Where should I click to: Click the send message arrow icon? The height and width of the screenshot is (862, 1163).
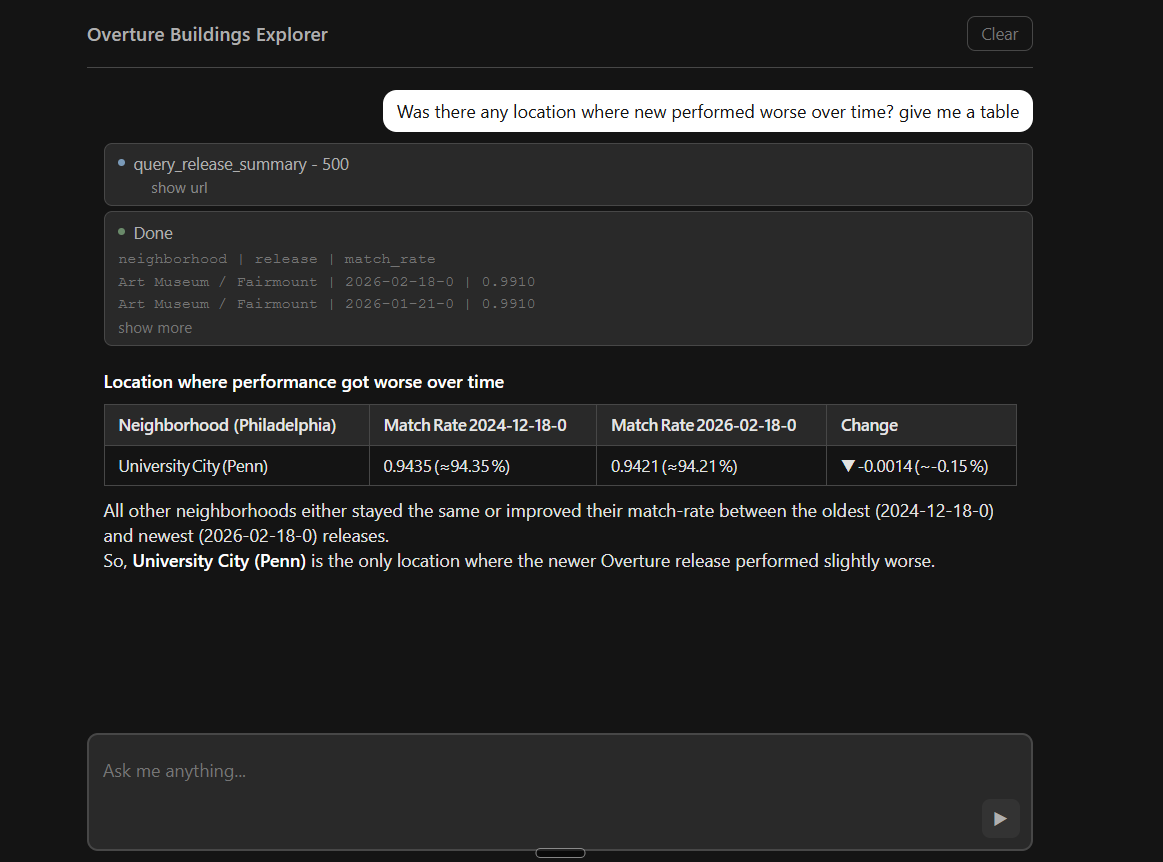999,818
